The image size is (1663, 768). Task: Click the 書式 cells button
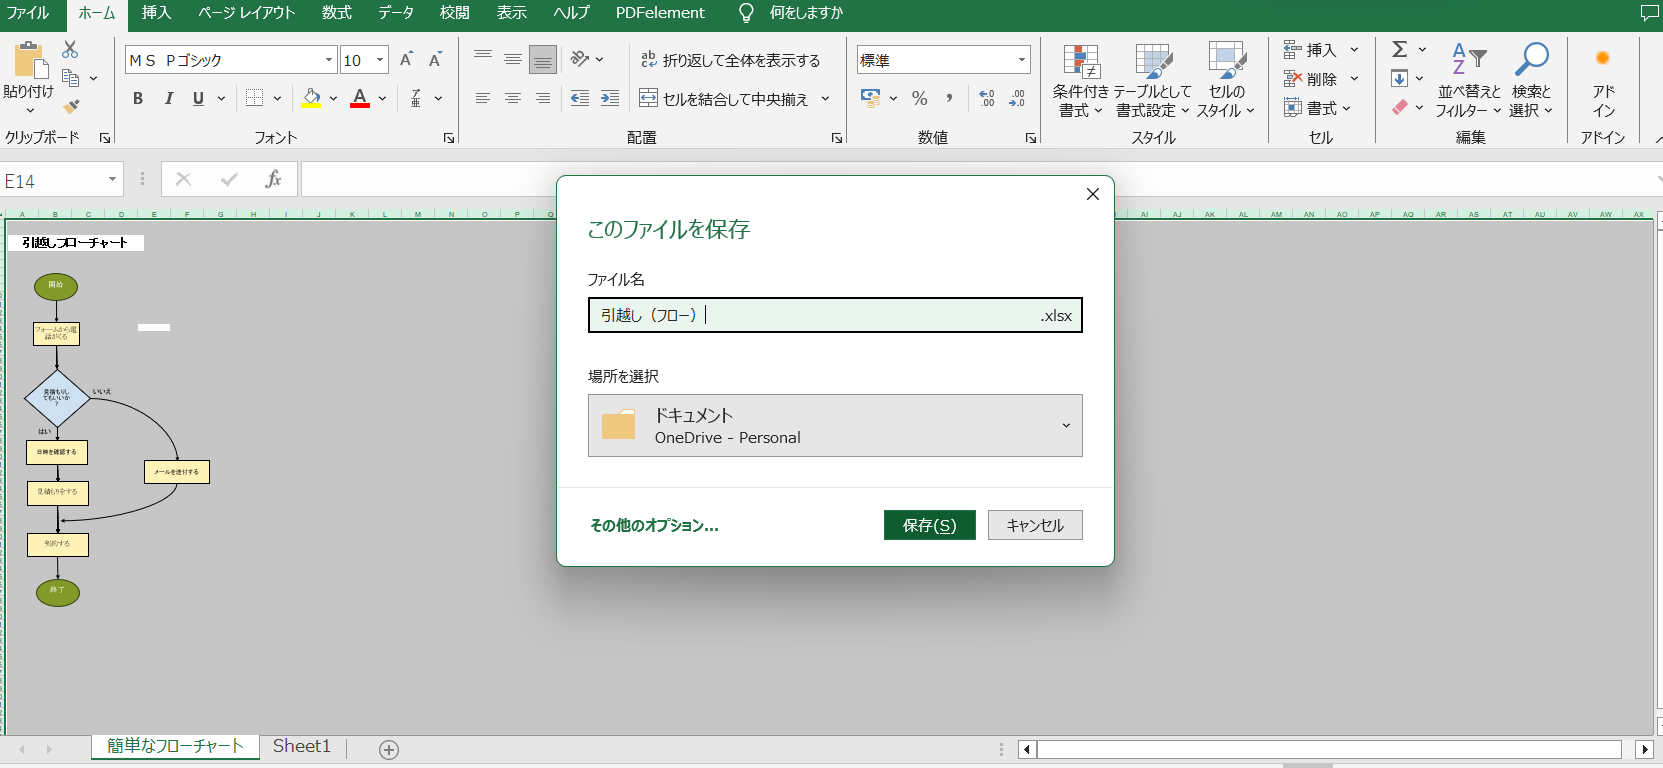coord(1318,107)
